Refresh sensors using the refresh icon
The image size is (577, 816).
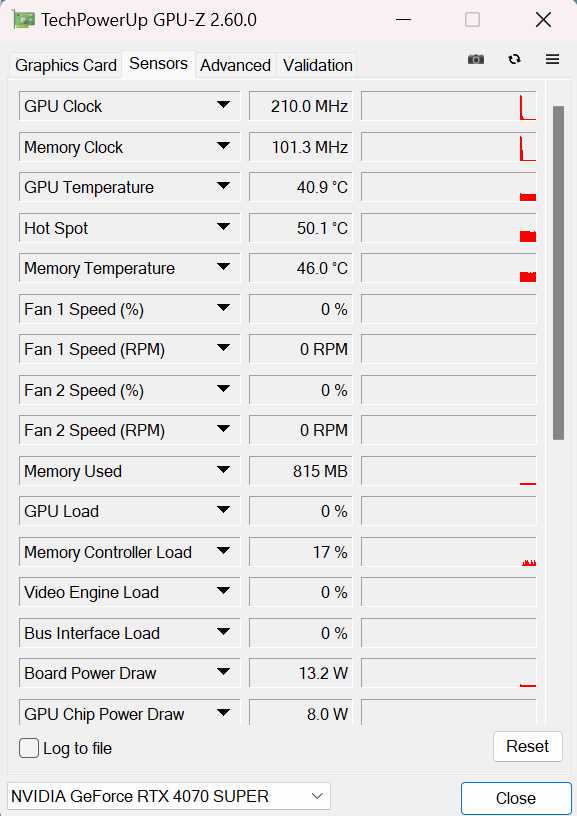click(514, 59)
